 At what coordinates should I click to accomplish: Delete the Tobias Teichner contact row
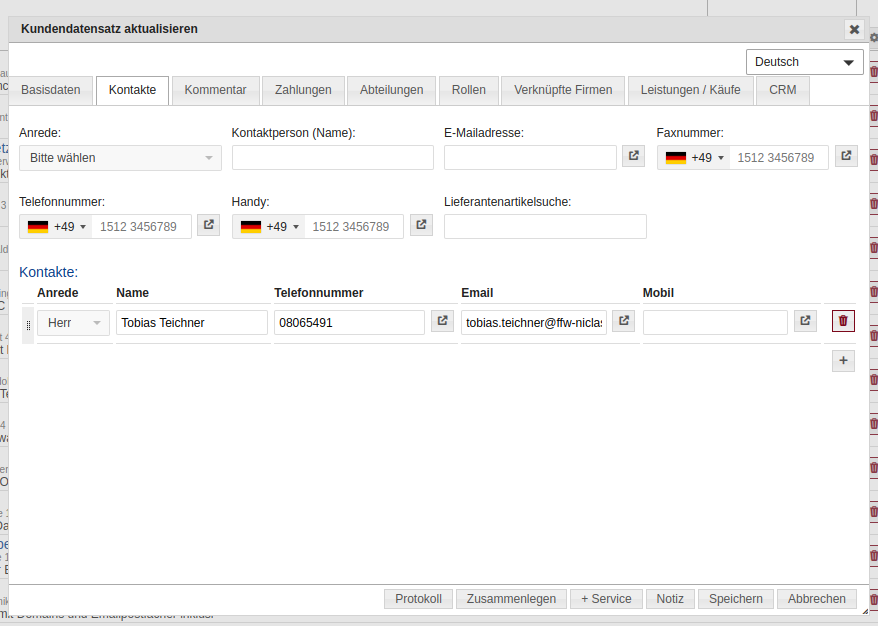click(x=843, y=321)
